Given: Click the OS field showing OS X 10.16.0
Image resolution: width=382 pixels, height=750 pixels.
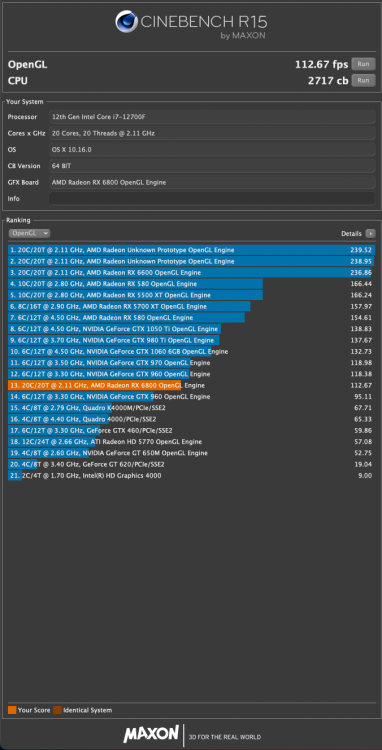Looking at the screenshot, I should [x=212, y=150].
